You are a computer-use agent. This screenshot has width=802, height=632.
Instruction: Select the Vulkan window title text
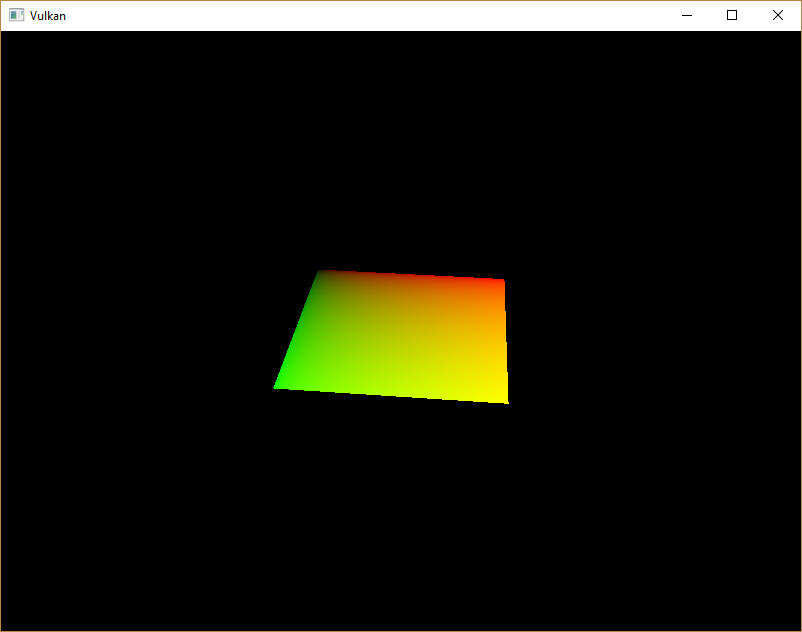pos(47,15)
